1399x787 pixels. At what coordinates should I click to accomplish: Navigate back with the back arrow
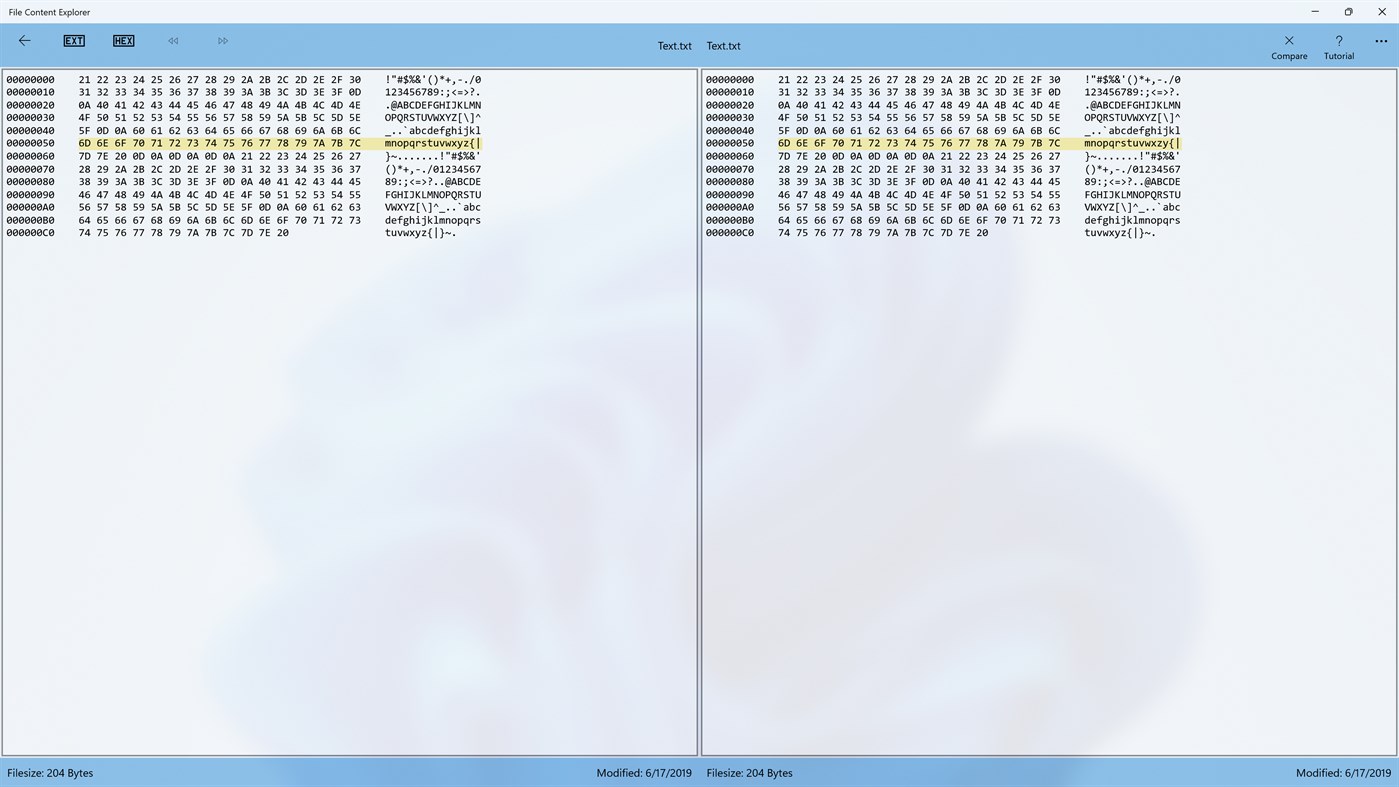pos(24,40)
